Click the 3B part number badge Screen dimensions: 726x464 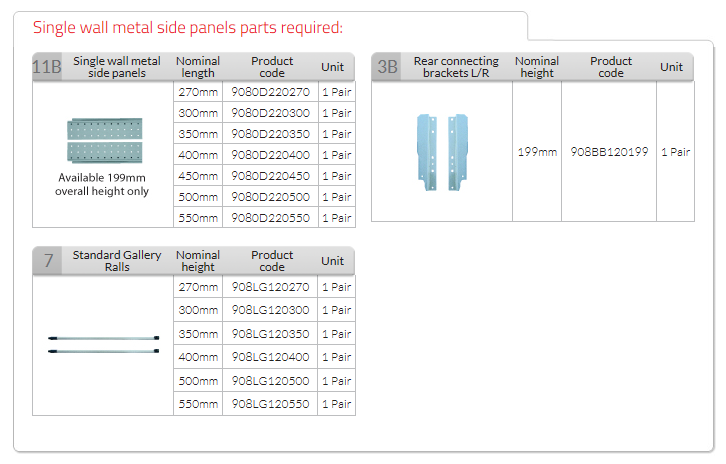point(387,67)
